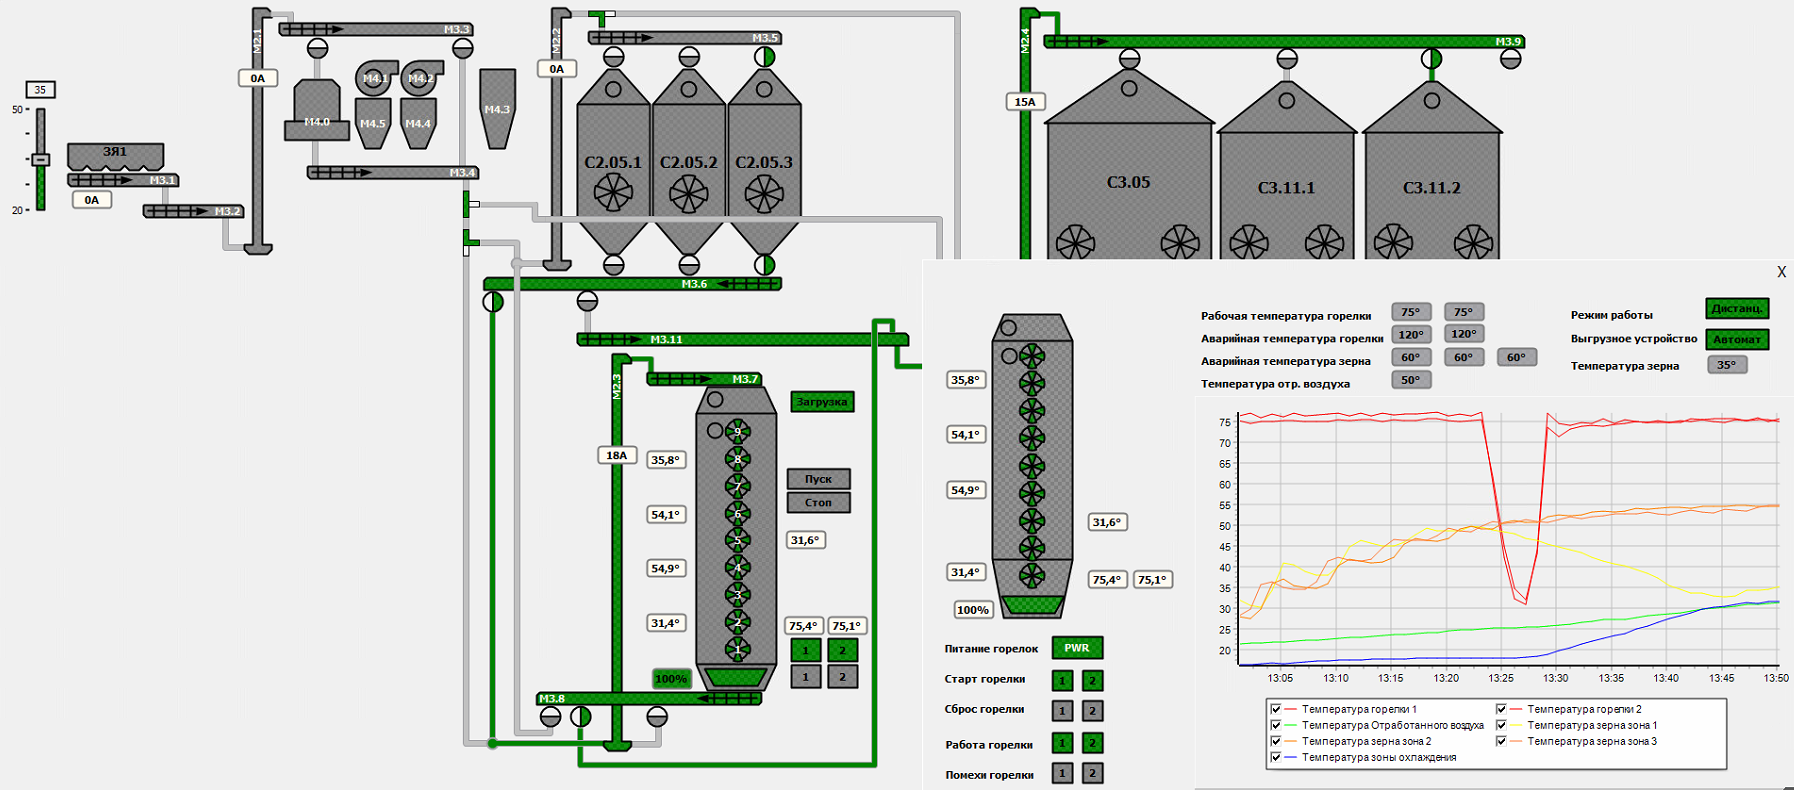
Task: Select conveyor M3.9
Action: click(x=1284, y=42)
